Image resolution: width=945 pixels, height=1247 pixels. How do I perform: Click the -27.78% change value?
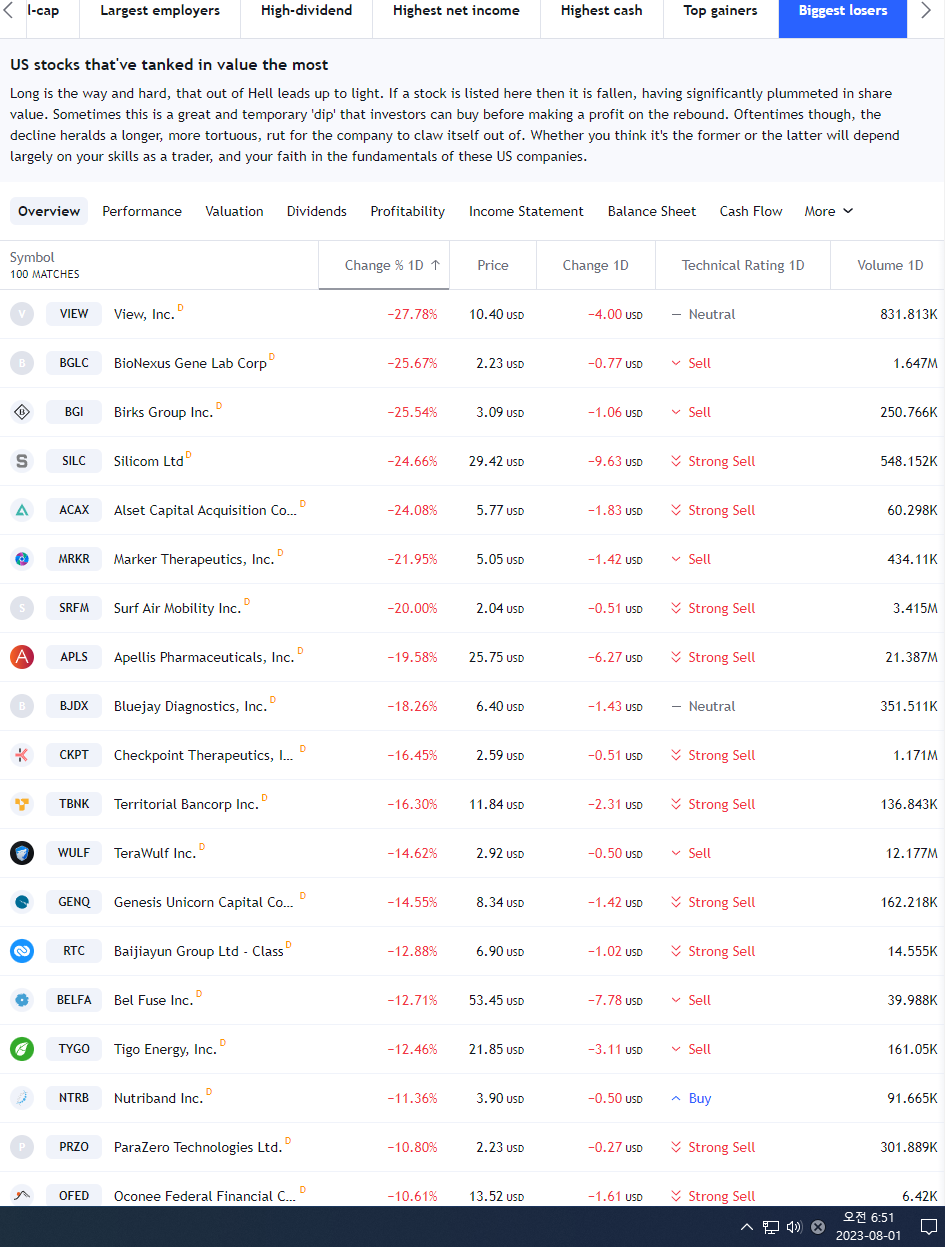[x=412, y=314]
